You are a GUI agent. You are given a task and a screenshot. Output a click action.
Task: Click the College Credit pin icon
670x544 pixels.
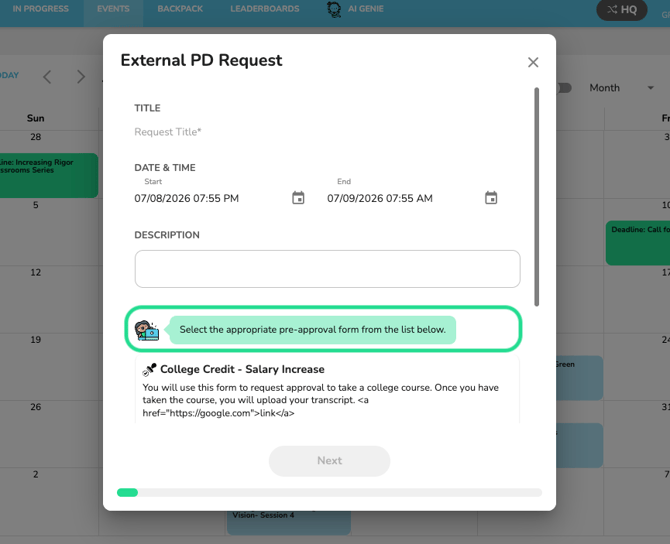pos(149,370)
